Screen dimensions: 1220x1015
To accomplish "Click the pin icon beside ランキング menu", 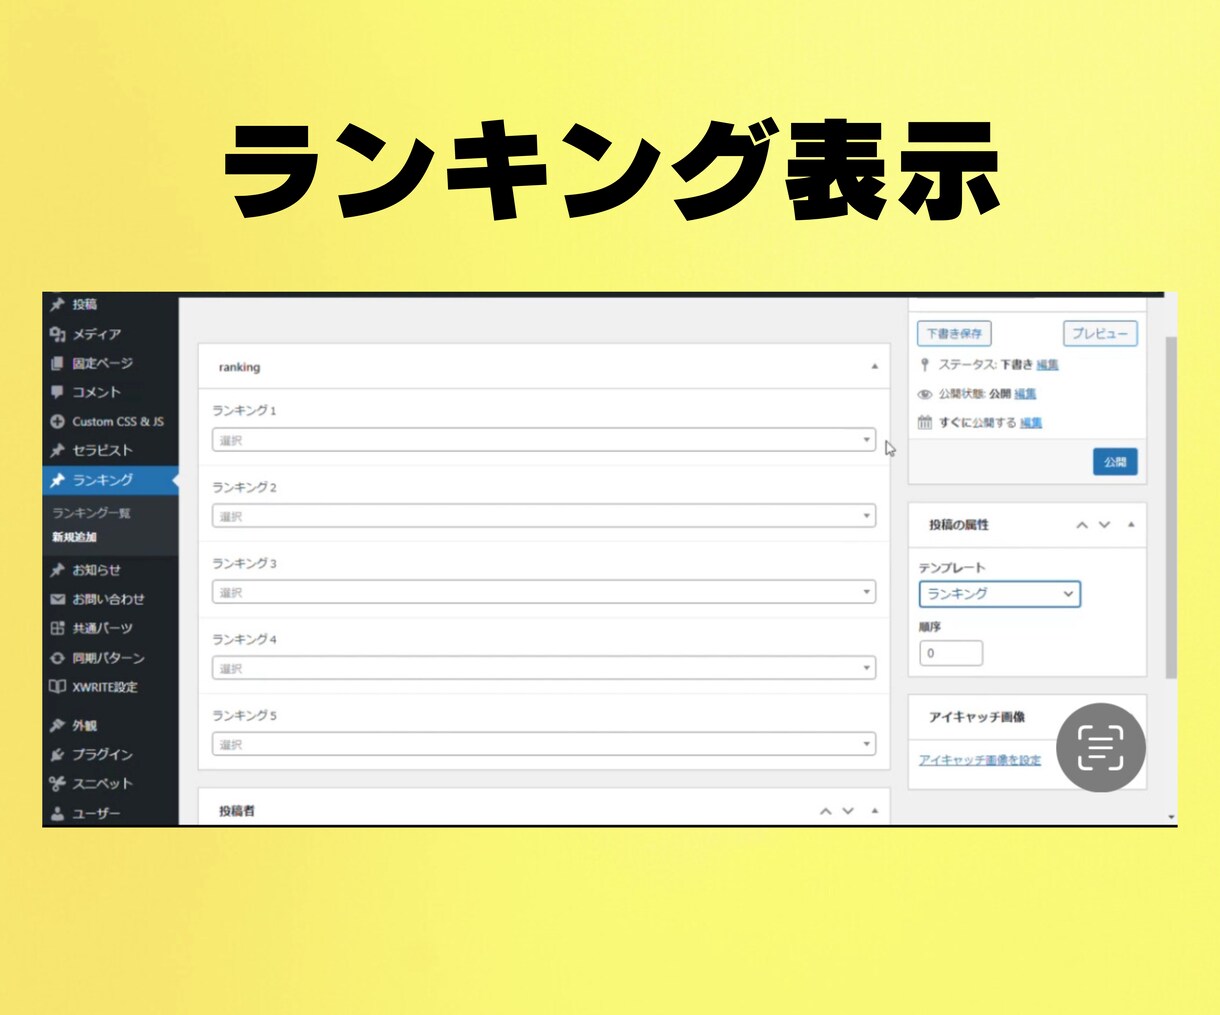I will click(x=58, y=480).
